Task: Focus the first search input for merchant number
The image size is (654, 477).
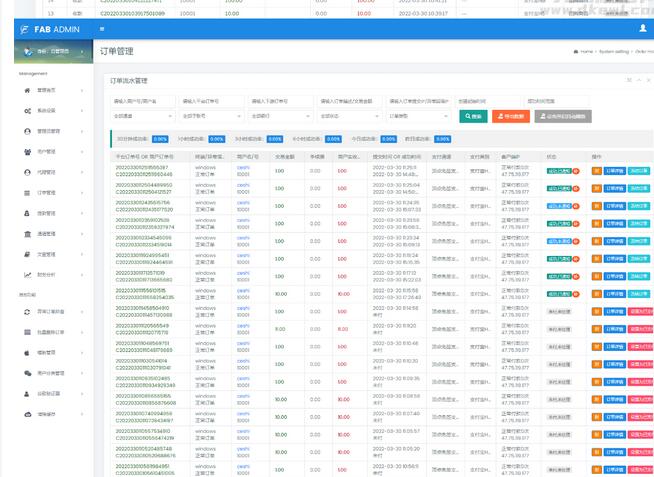Action: click(143, 101)
